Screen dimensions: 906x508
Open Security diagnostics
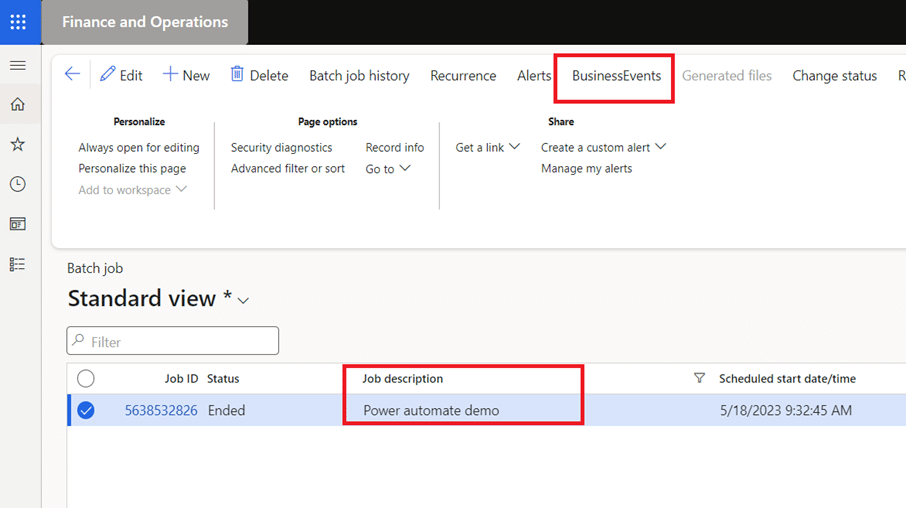(281, 147)
